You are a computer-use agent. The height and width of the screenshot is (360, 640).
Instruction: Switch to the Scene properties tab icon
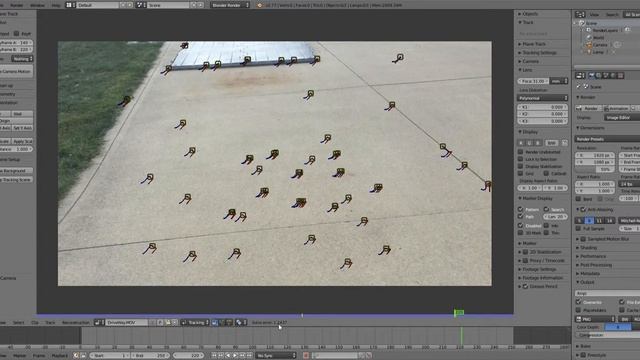[606, 76]
